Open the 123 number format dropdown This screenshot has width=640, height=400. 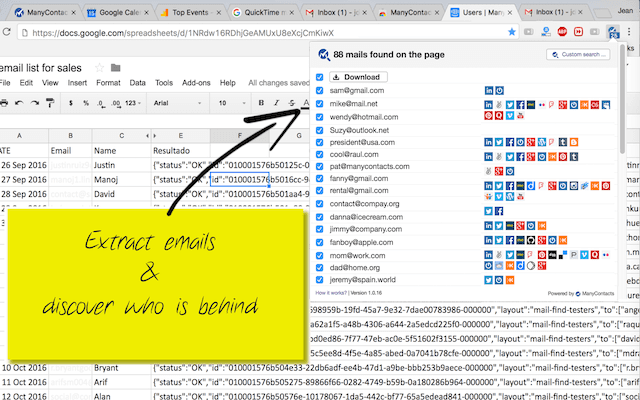(133, 103)
